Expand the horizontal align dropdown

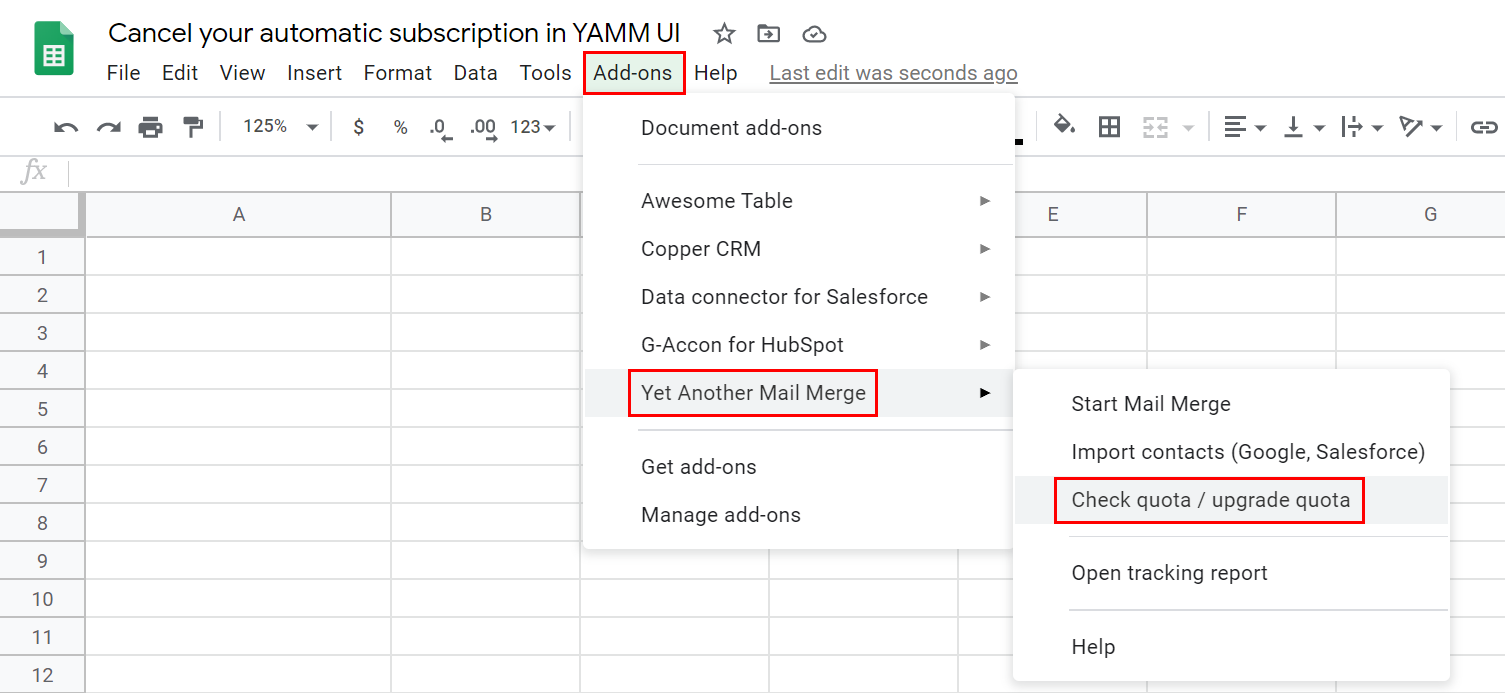click(x=1245, y=127)
